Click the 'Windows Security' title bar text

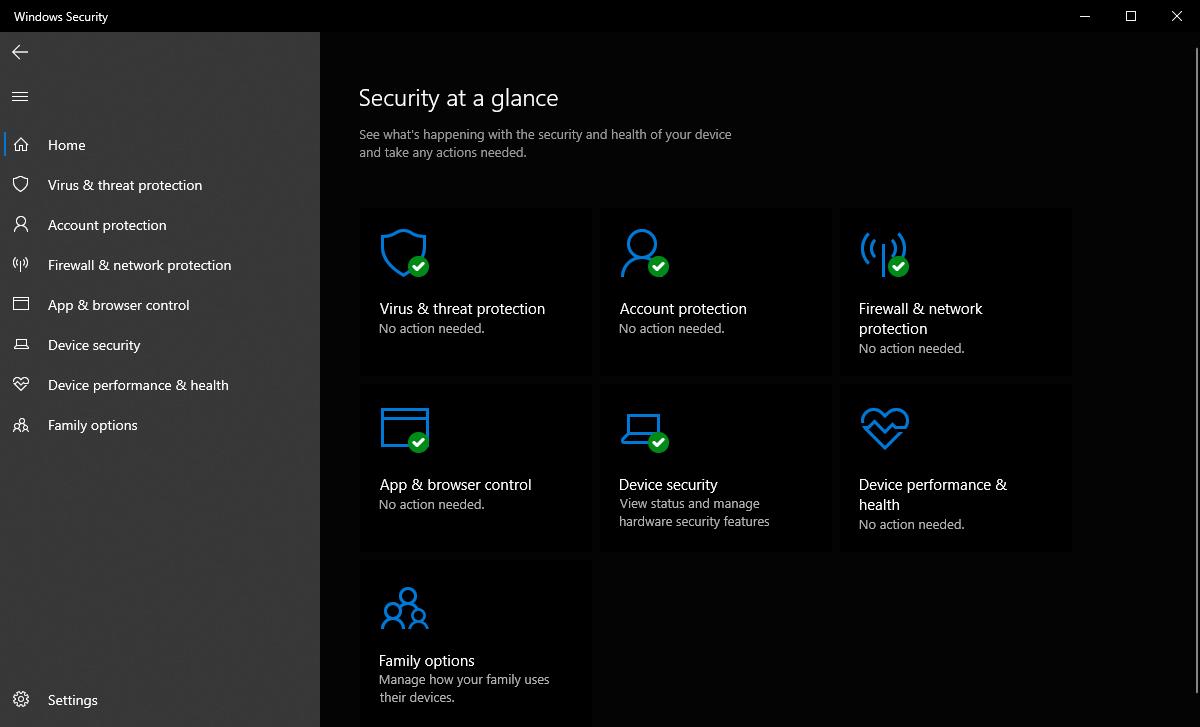tap(61, 17)
